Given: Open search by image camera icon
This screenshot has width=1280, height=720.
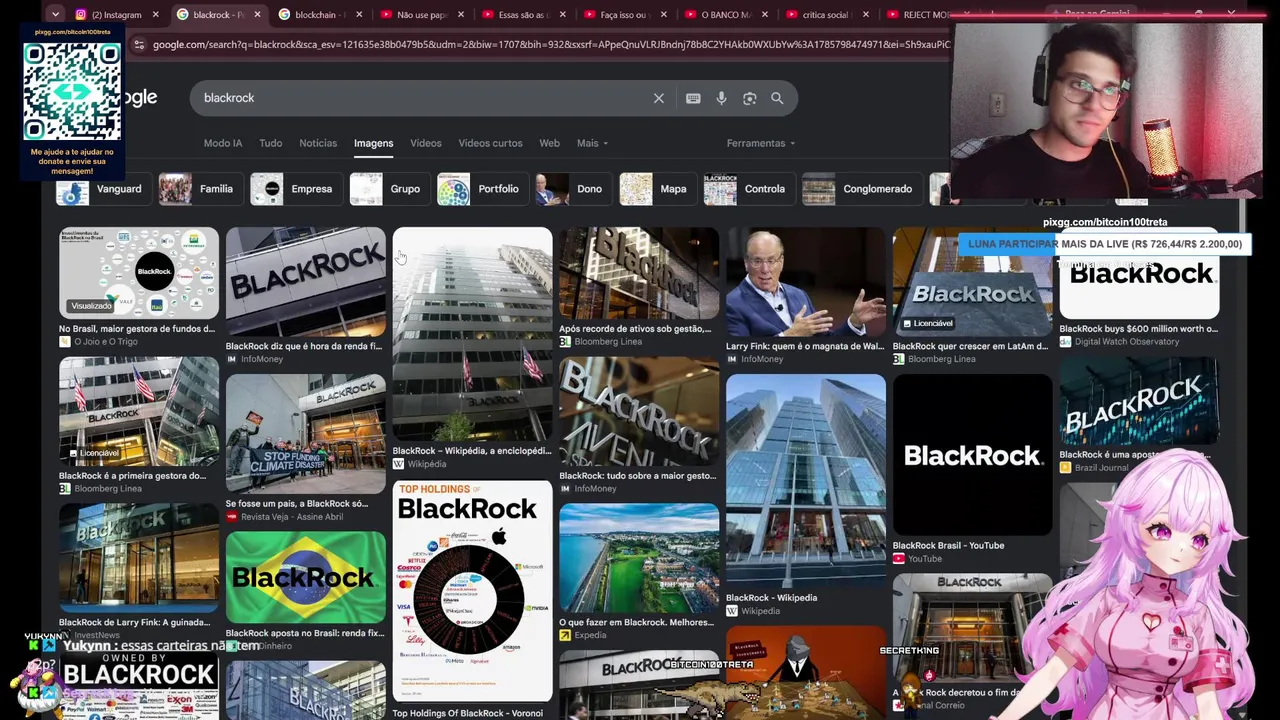Looking at the screenshot, I should coord(749,98).
